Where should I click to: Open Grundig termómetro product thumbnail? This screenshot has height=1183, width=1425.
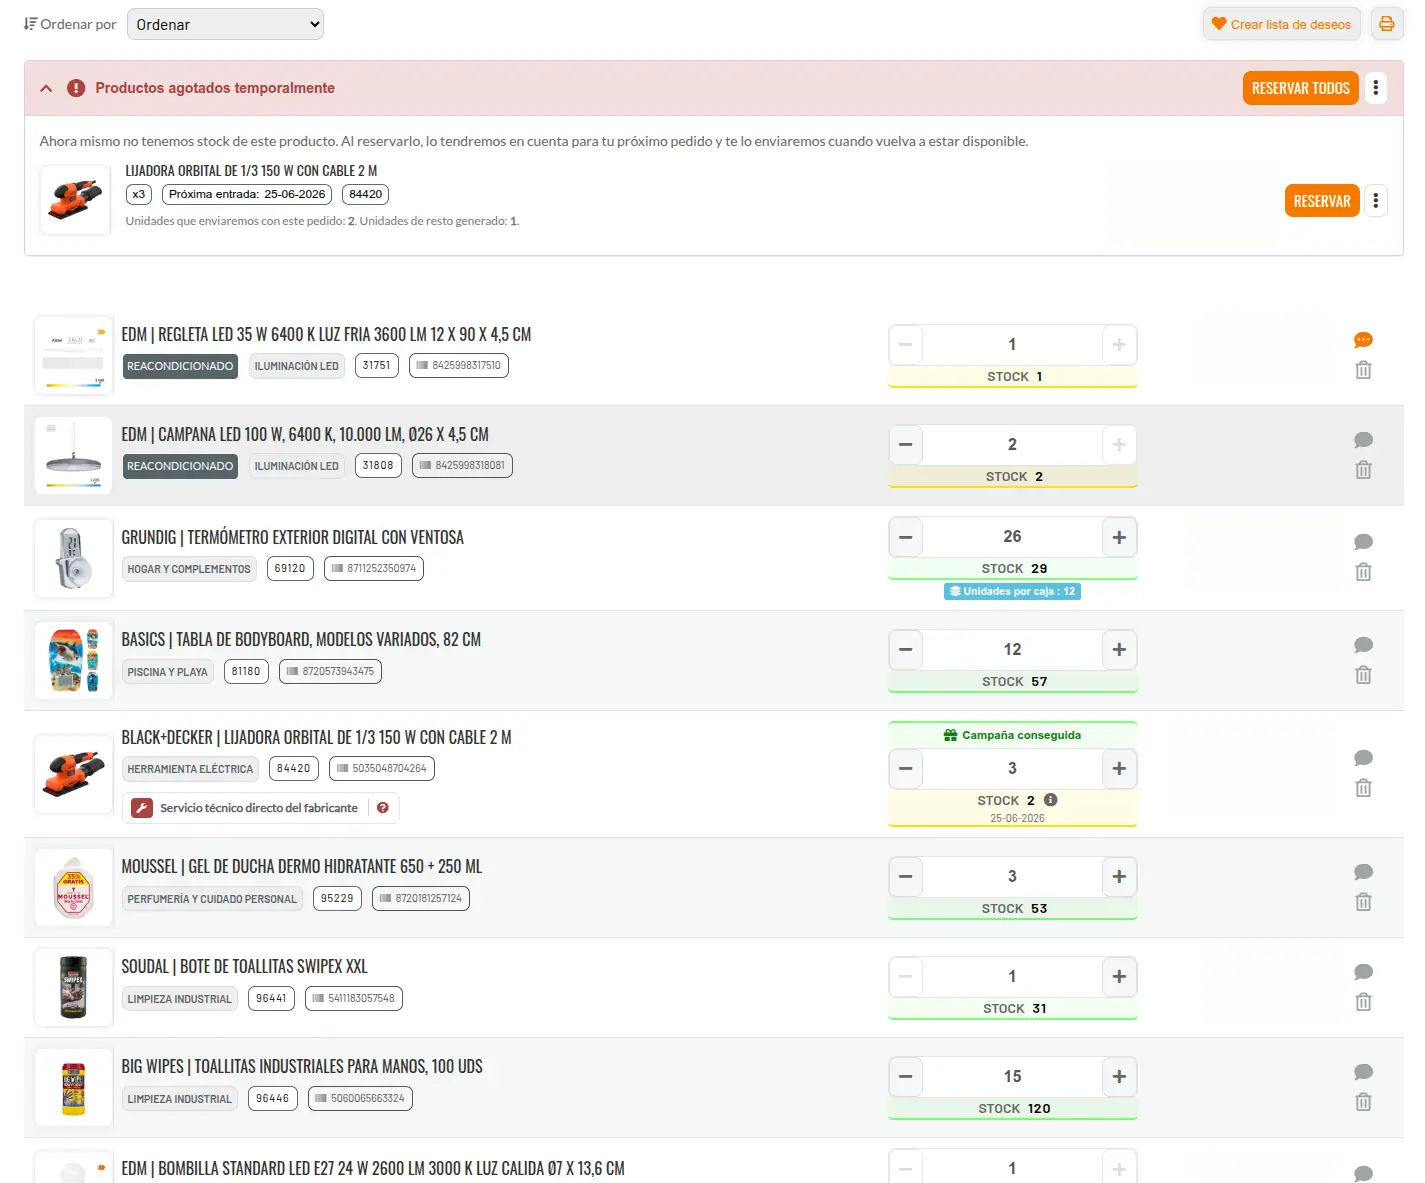pos(74,558)
